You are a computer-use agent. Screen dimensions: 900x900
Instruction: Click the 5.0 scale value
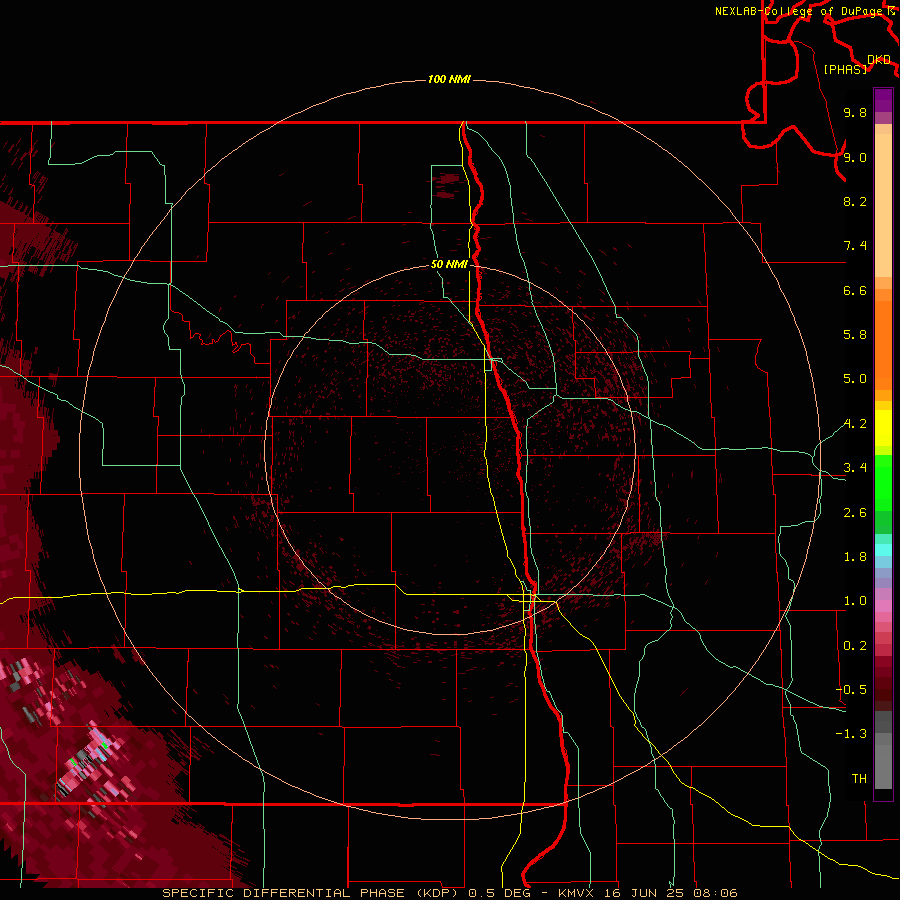(x=855, y=379)
